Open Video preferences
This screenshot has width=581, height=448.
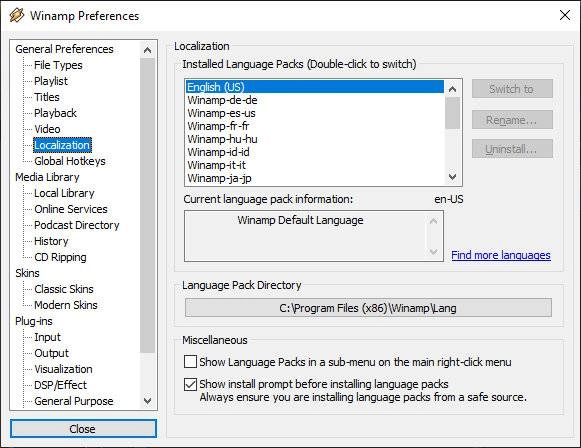click(x=47, y=129)
